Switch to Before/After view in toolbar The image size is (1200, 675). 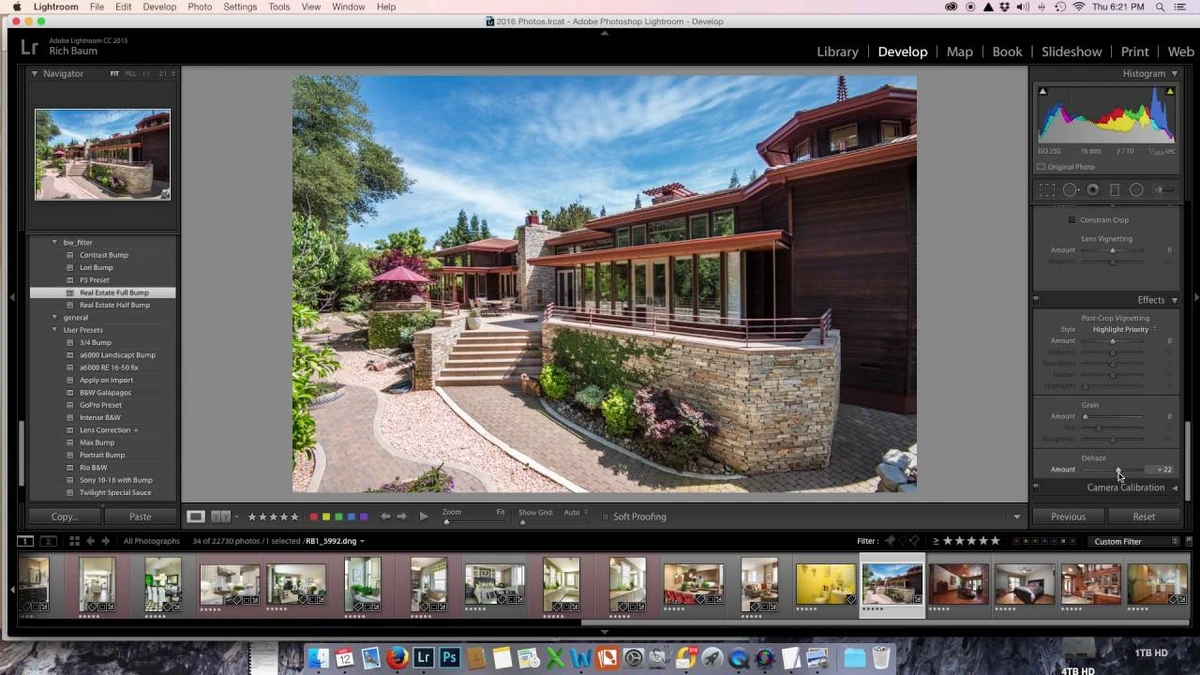click(219, 516)
